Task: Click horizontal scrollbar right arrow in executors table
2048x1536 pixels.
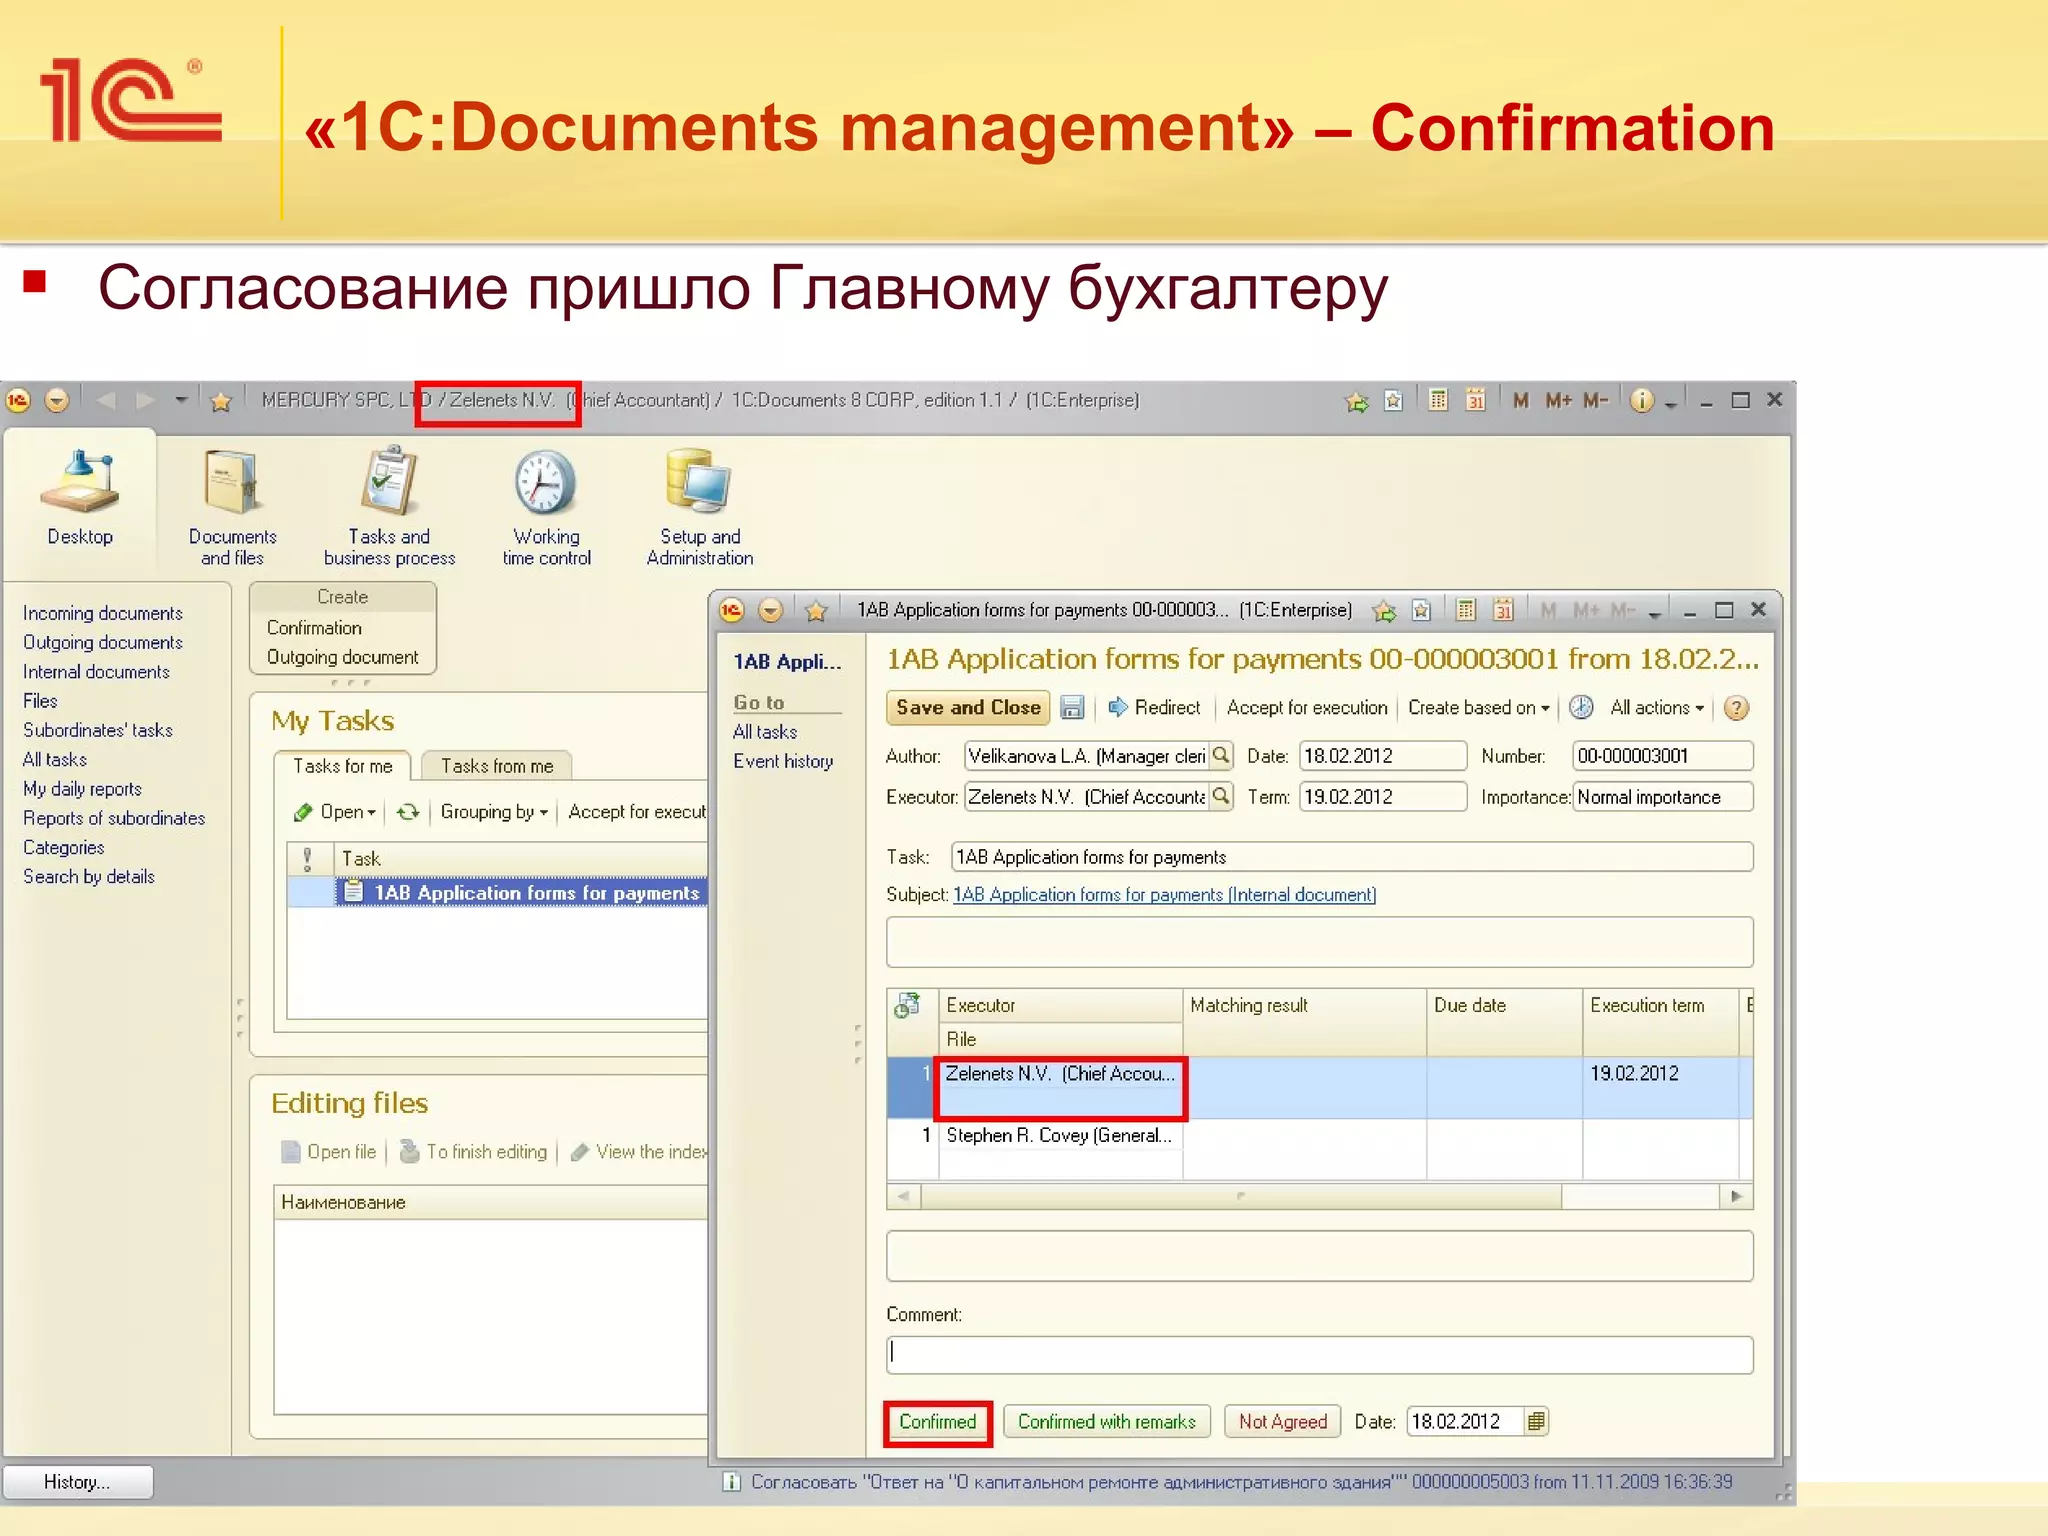Action: (1736, 1196)
